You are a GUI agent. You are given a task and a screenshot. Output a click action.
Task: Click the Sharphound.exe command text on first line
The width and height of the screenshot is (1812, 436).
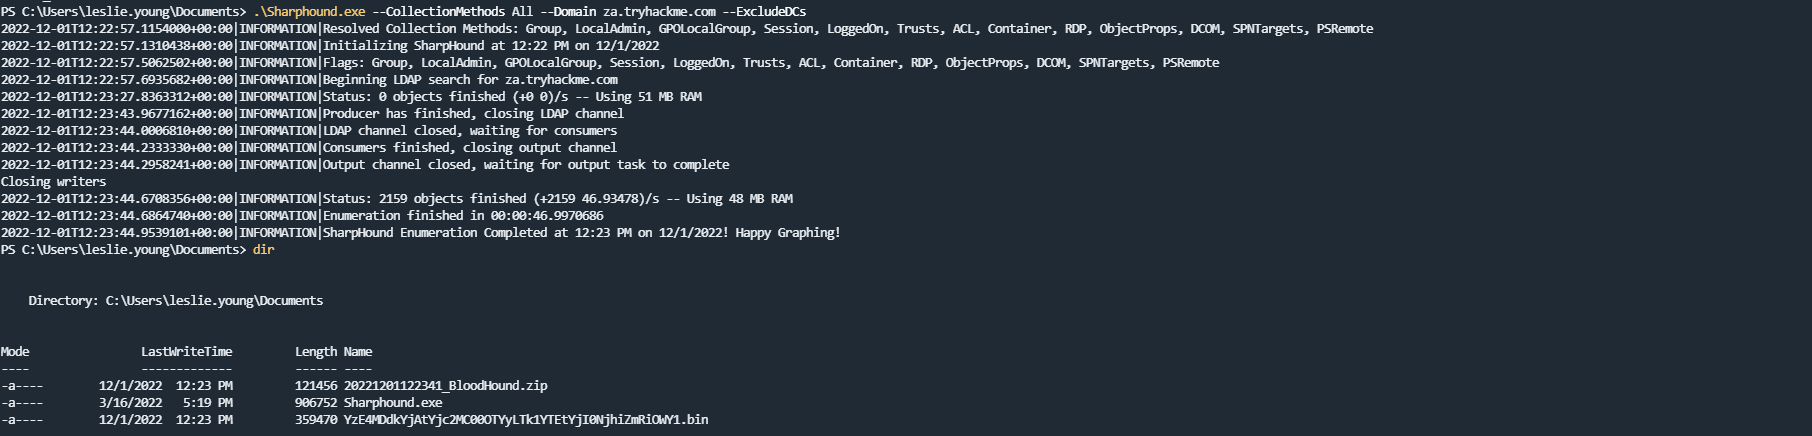pos(309,11)
